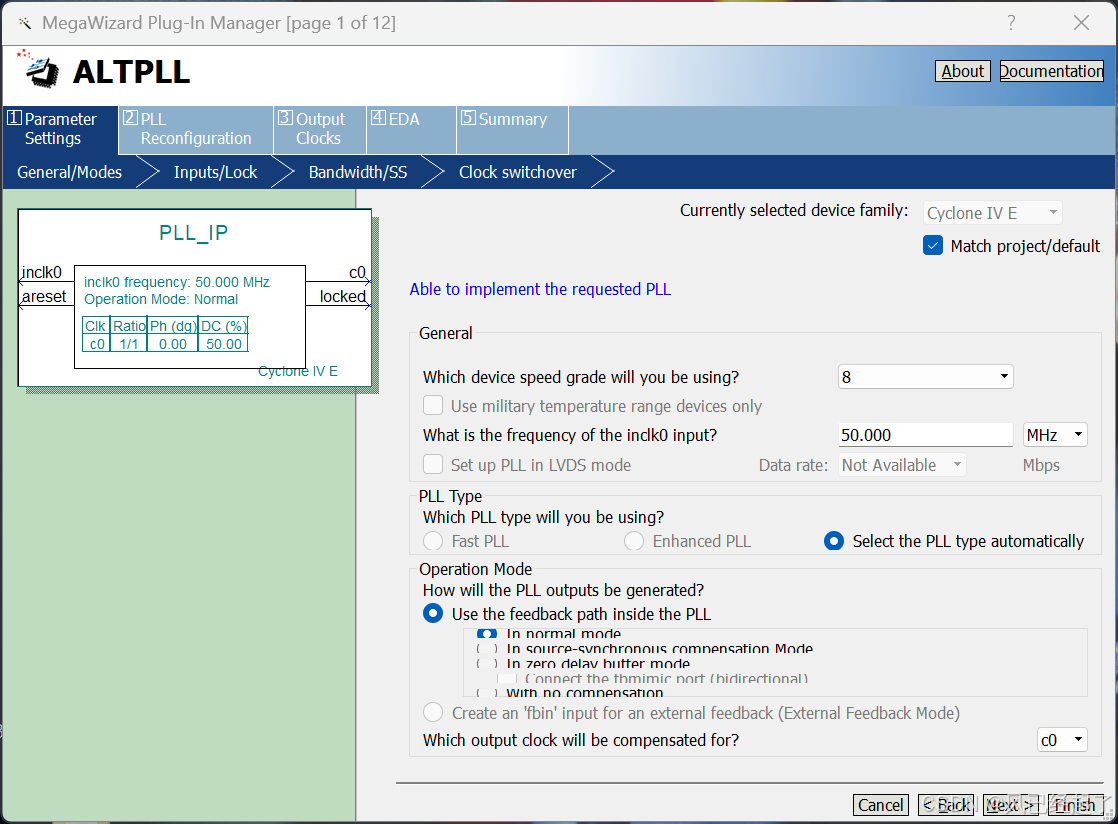The height and width of the screenshot is (824, 1118).
Task: Select Use the feedback path inside PLL
Action: (x=433, y=614)
